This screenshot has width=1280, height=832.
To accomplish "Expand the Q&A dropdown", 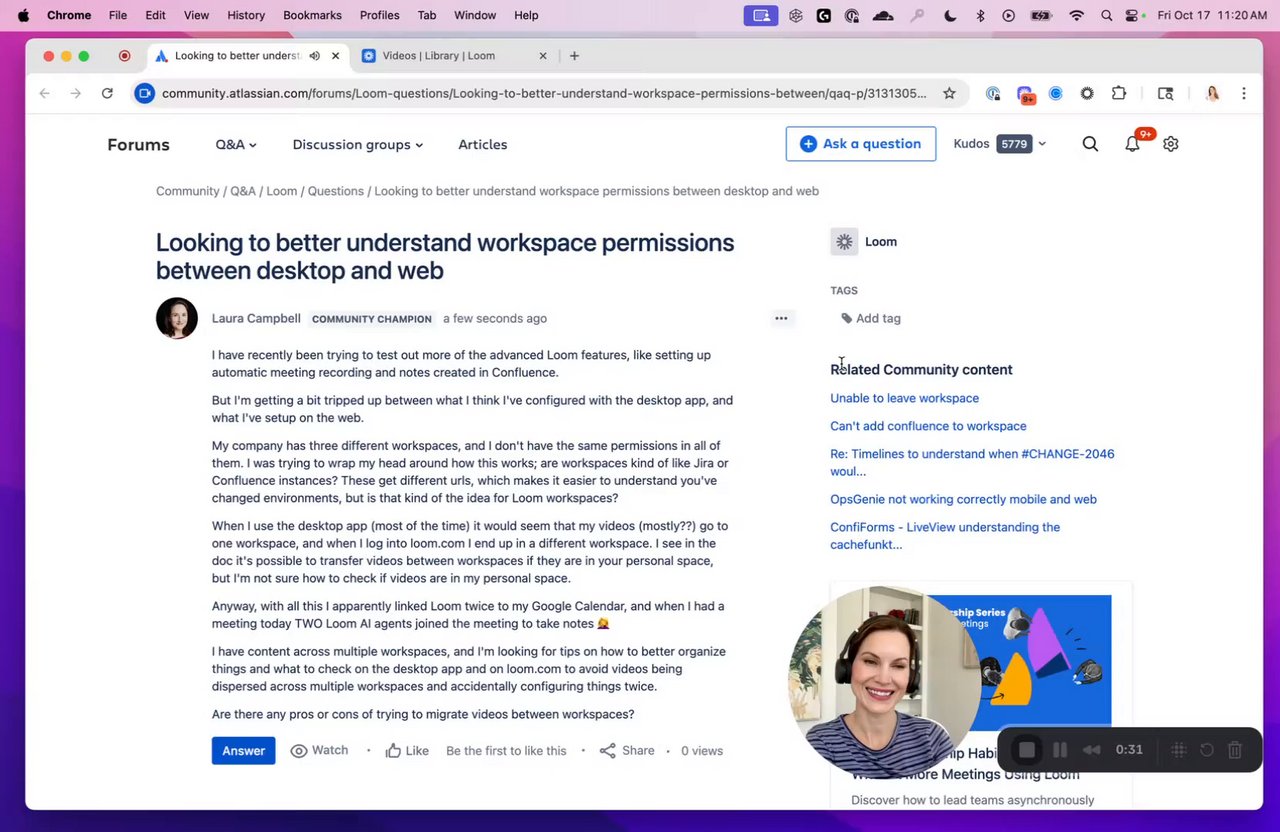I will tap(236, 144).
